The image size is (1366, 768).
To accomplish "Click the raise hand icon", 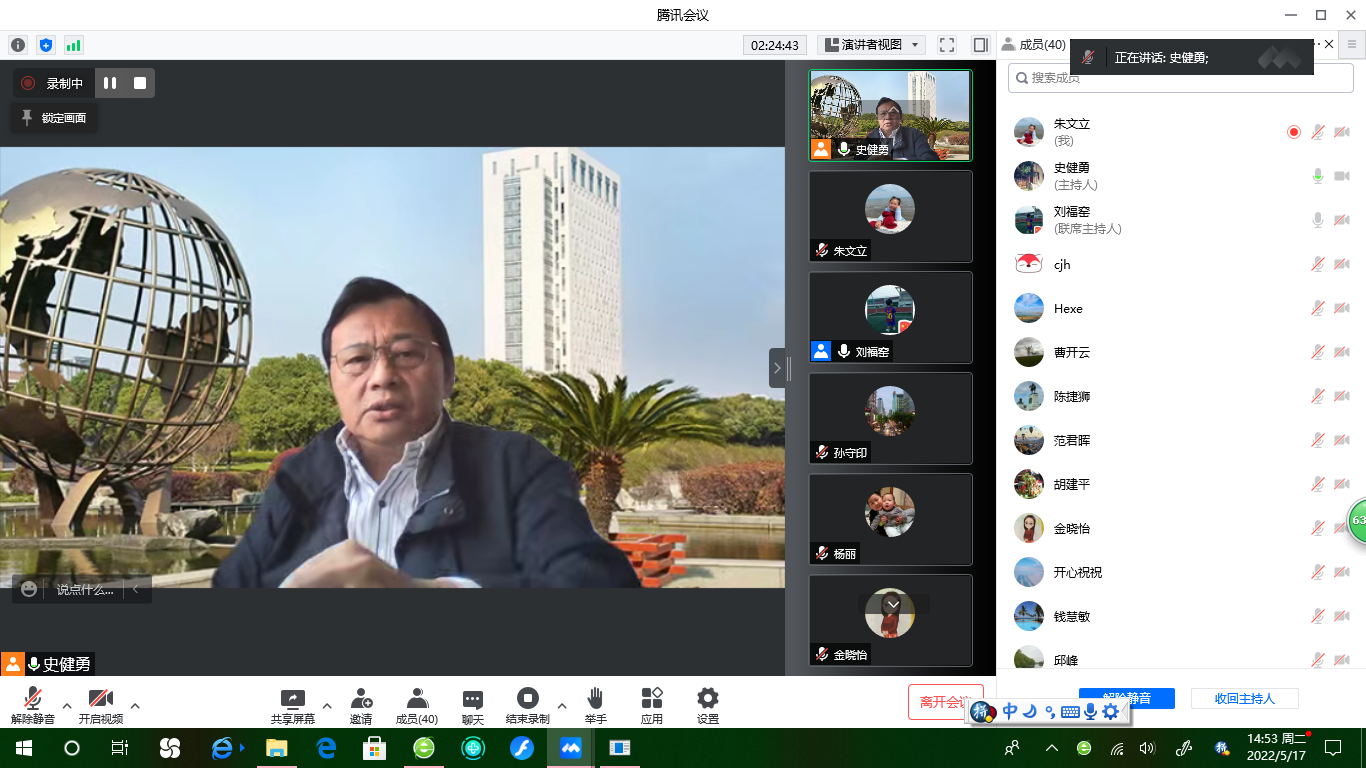I will coord(595,698).
